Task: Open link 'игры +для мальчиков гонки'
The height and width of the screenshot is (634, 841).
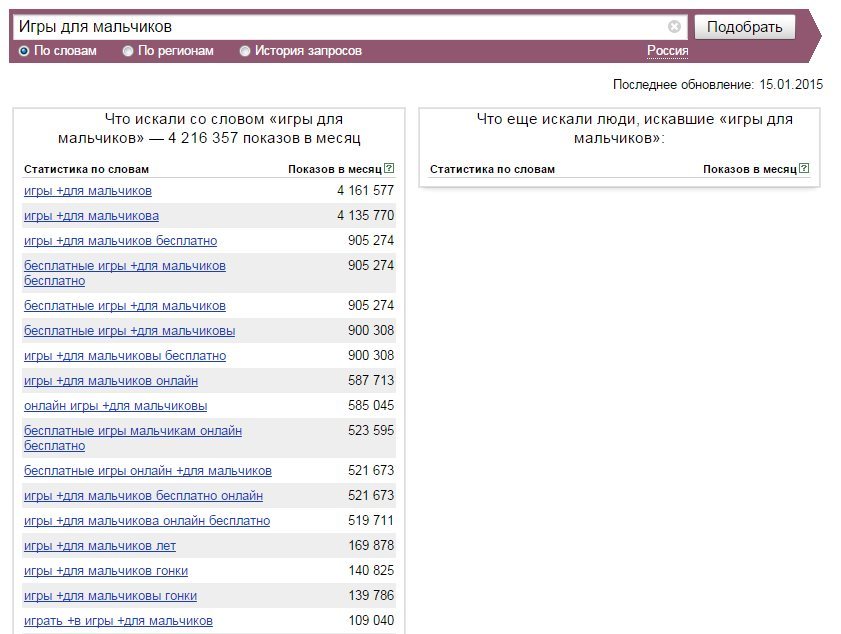Action: click(106, 571)
